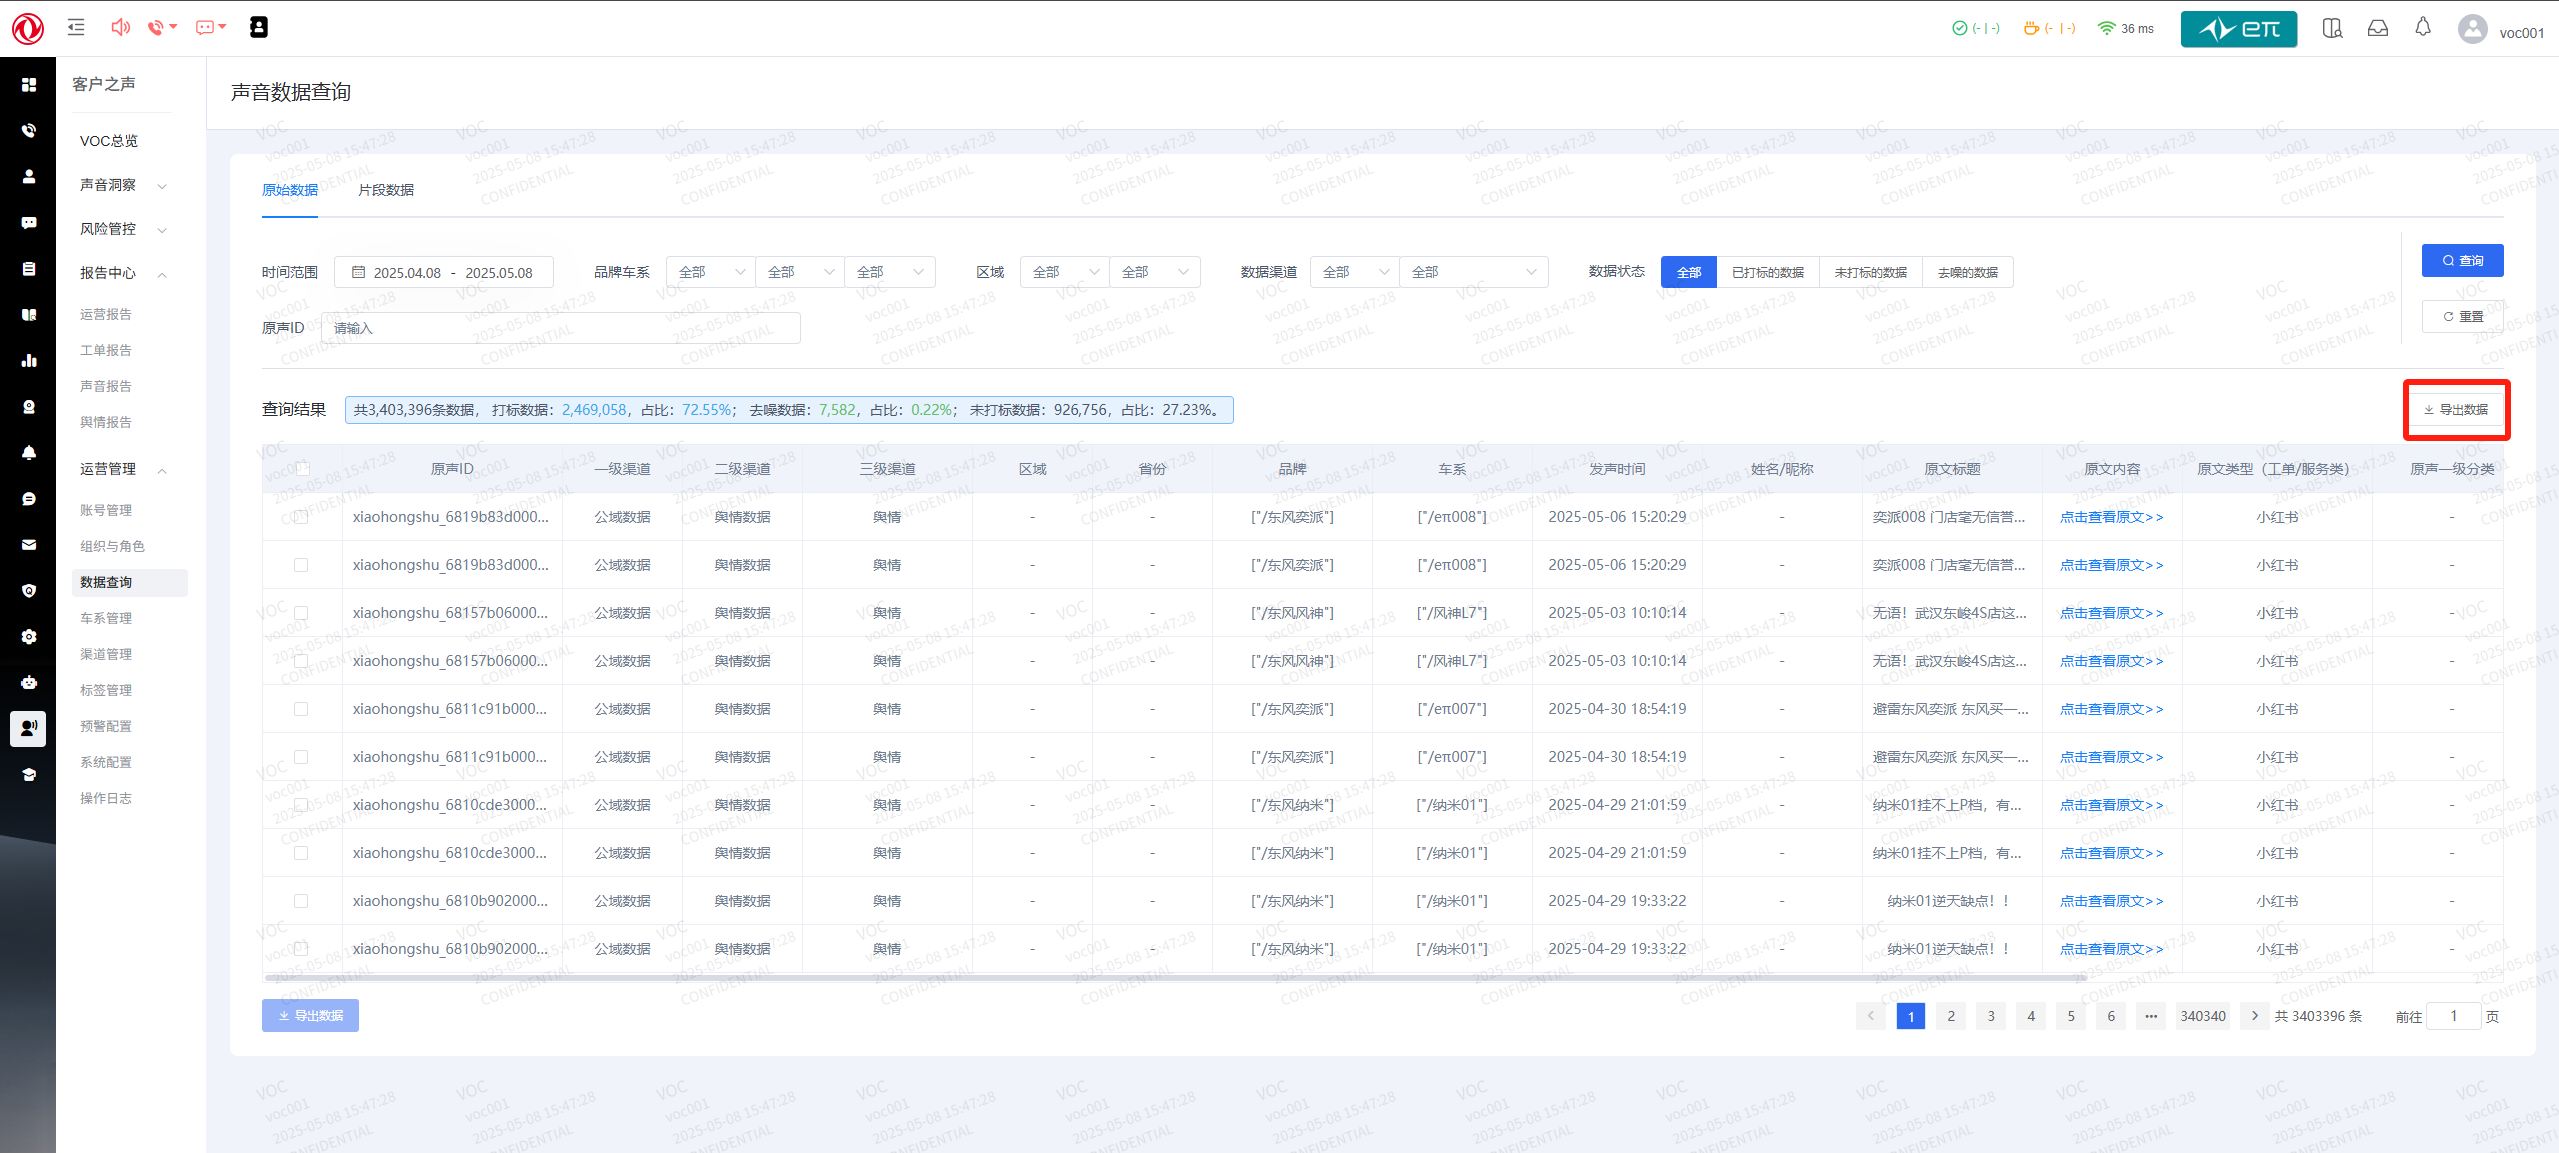Click the envelope mail icon in left rail
This screenshot has height=1153, width=2559.
coord(29,544)
